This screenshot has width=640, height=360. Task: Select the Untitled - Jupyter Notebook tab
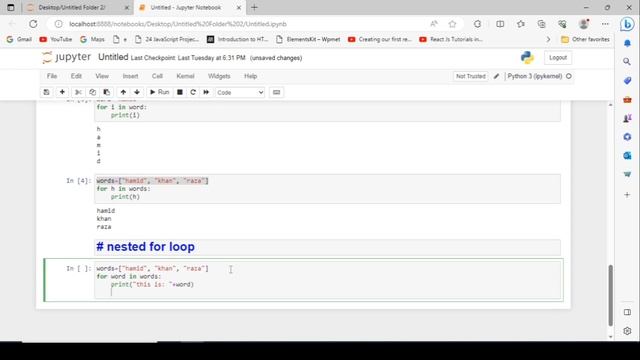tap(186, 7)
